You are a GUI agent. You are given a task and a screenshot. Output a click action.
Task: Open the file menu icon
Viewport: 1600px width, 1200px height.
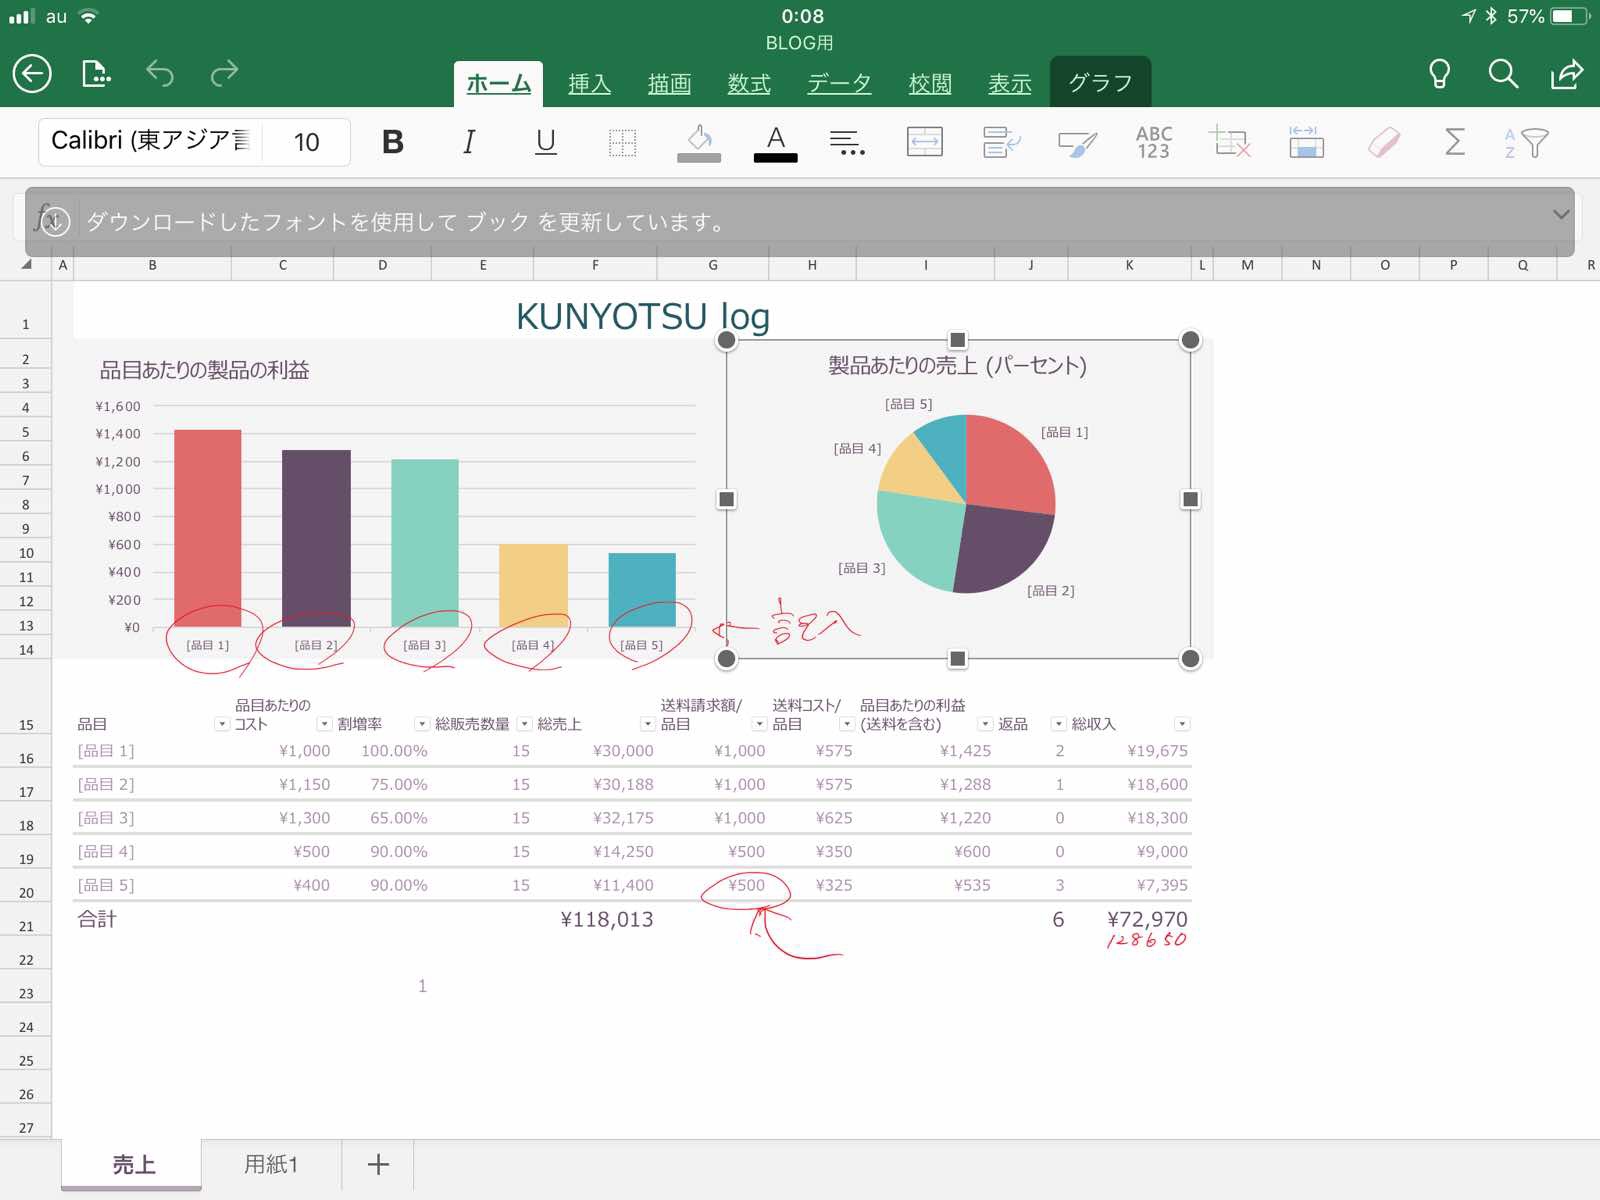tap(95, 73)
